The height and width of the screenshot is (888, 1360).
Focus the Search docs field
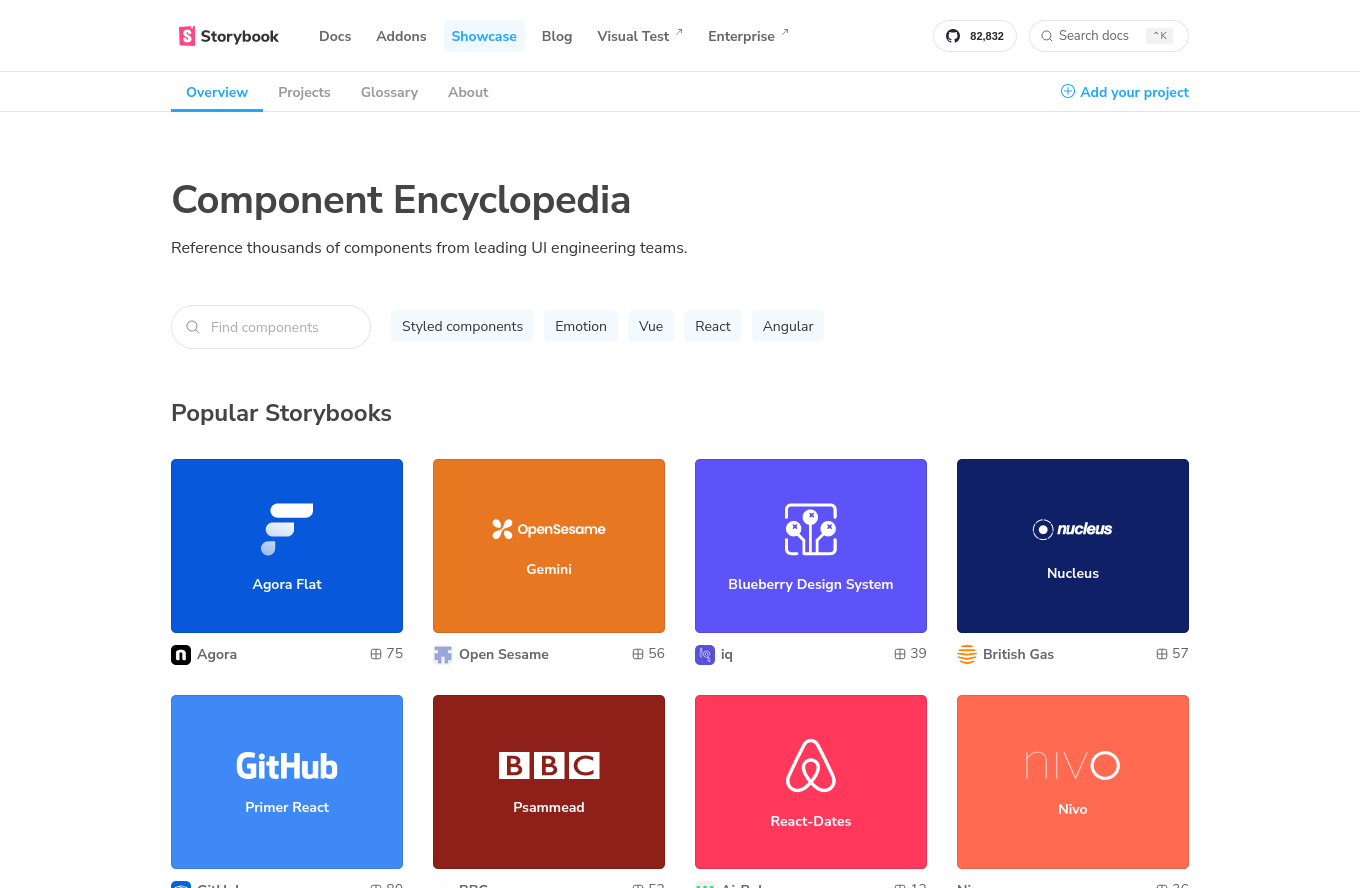pos(1108,36)
